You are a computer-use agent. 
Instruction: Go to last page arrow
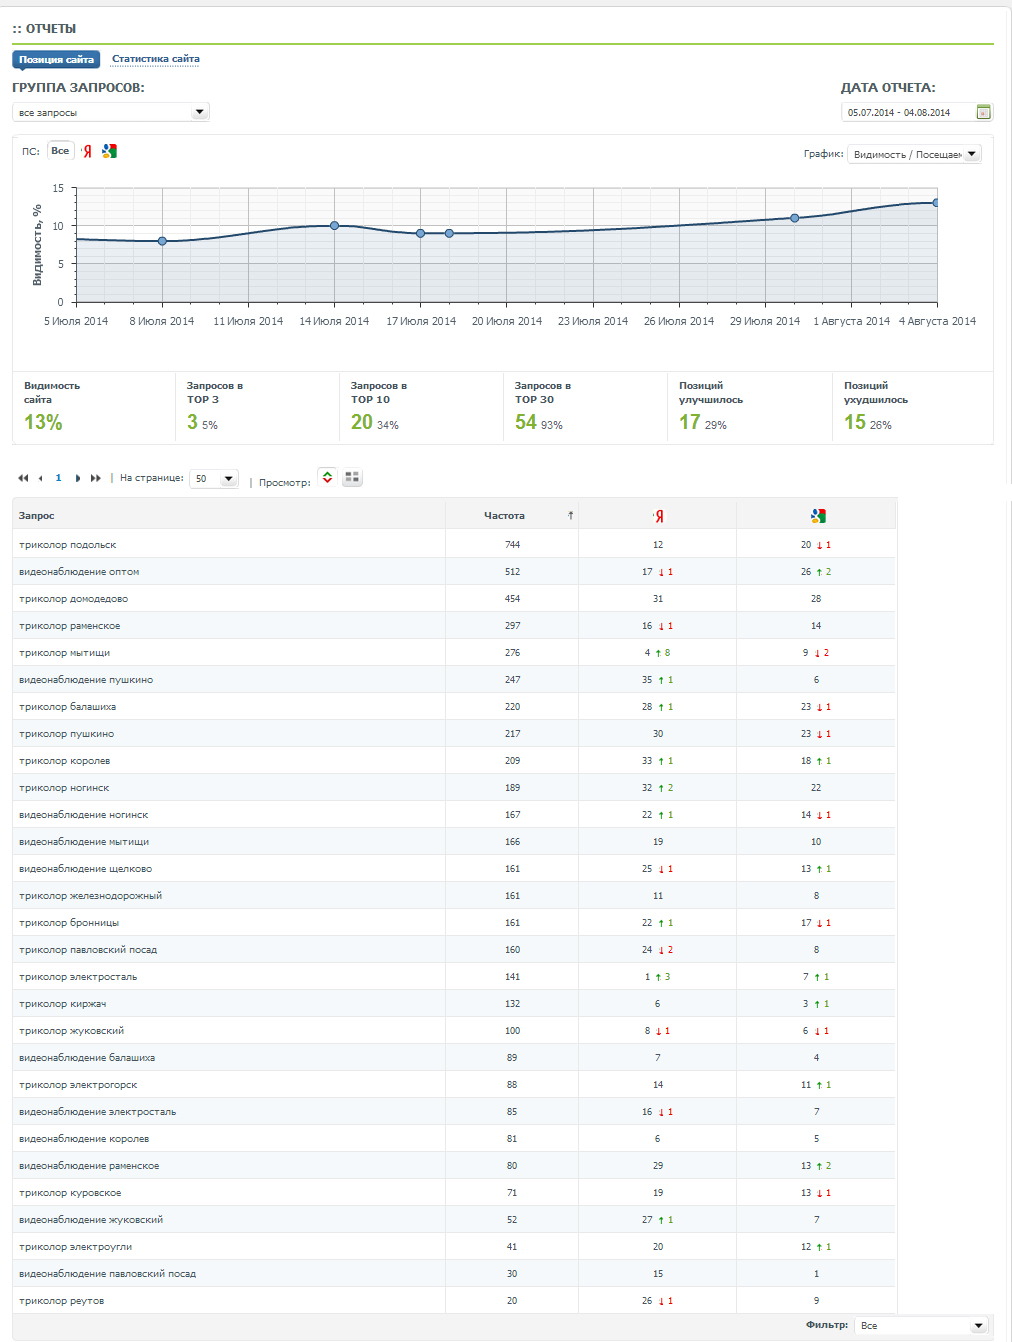pos(96,478)
